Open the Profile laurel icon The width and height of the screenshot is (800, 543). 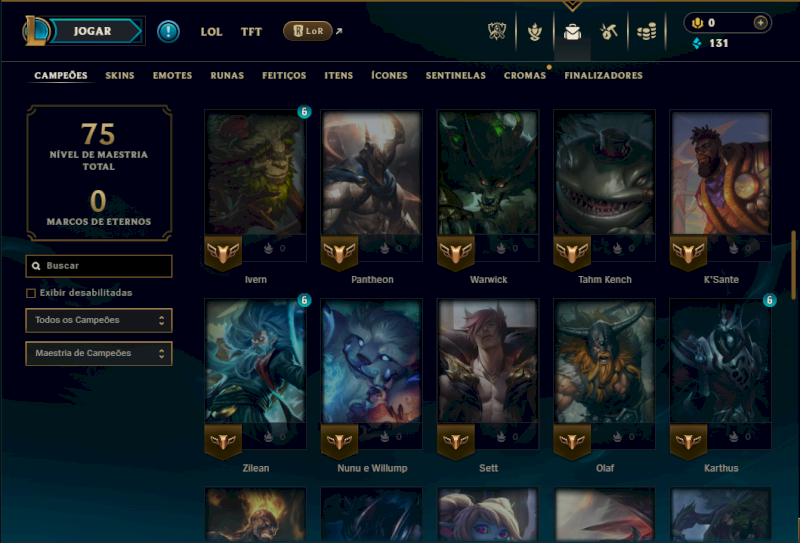[x=535, y=32]
